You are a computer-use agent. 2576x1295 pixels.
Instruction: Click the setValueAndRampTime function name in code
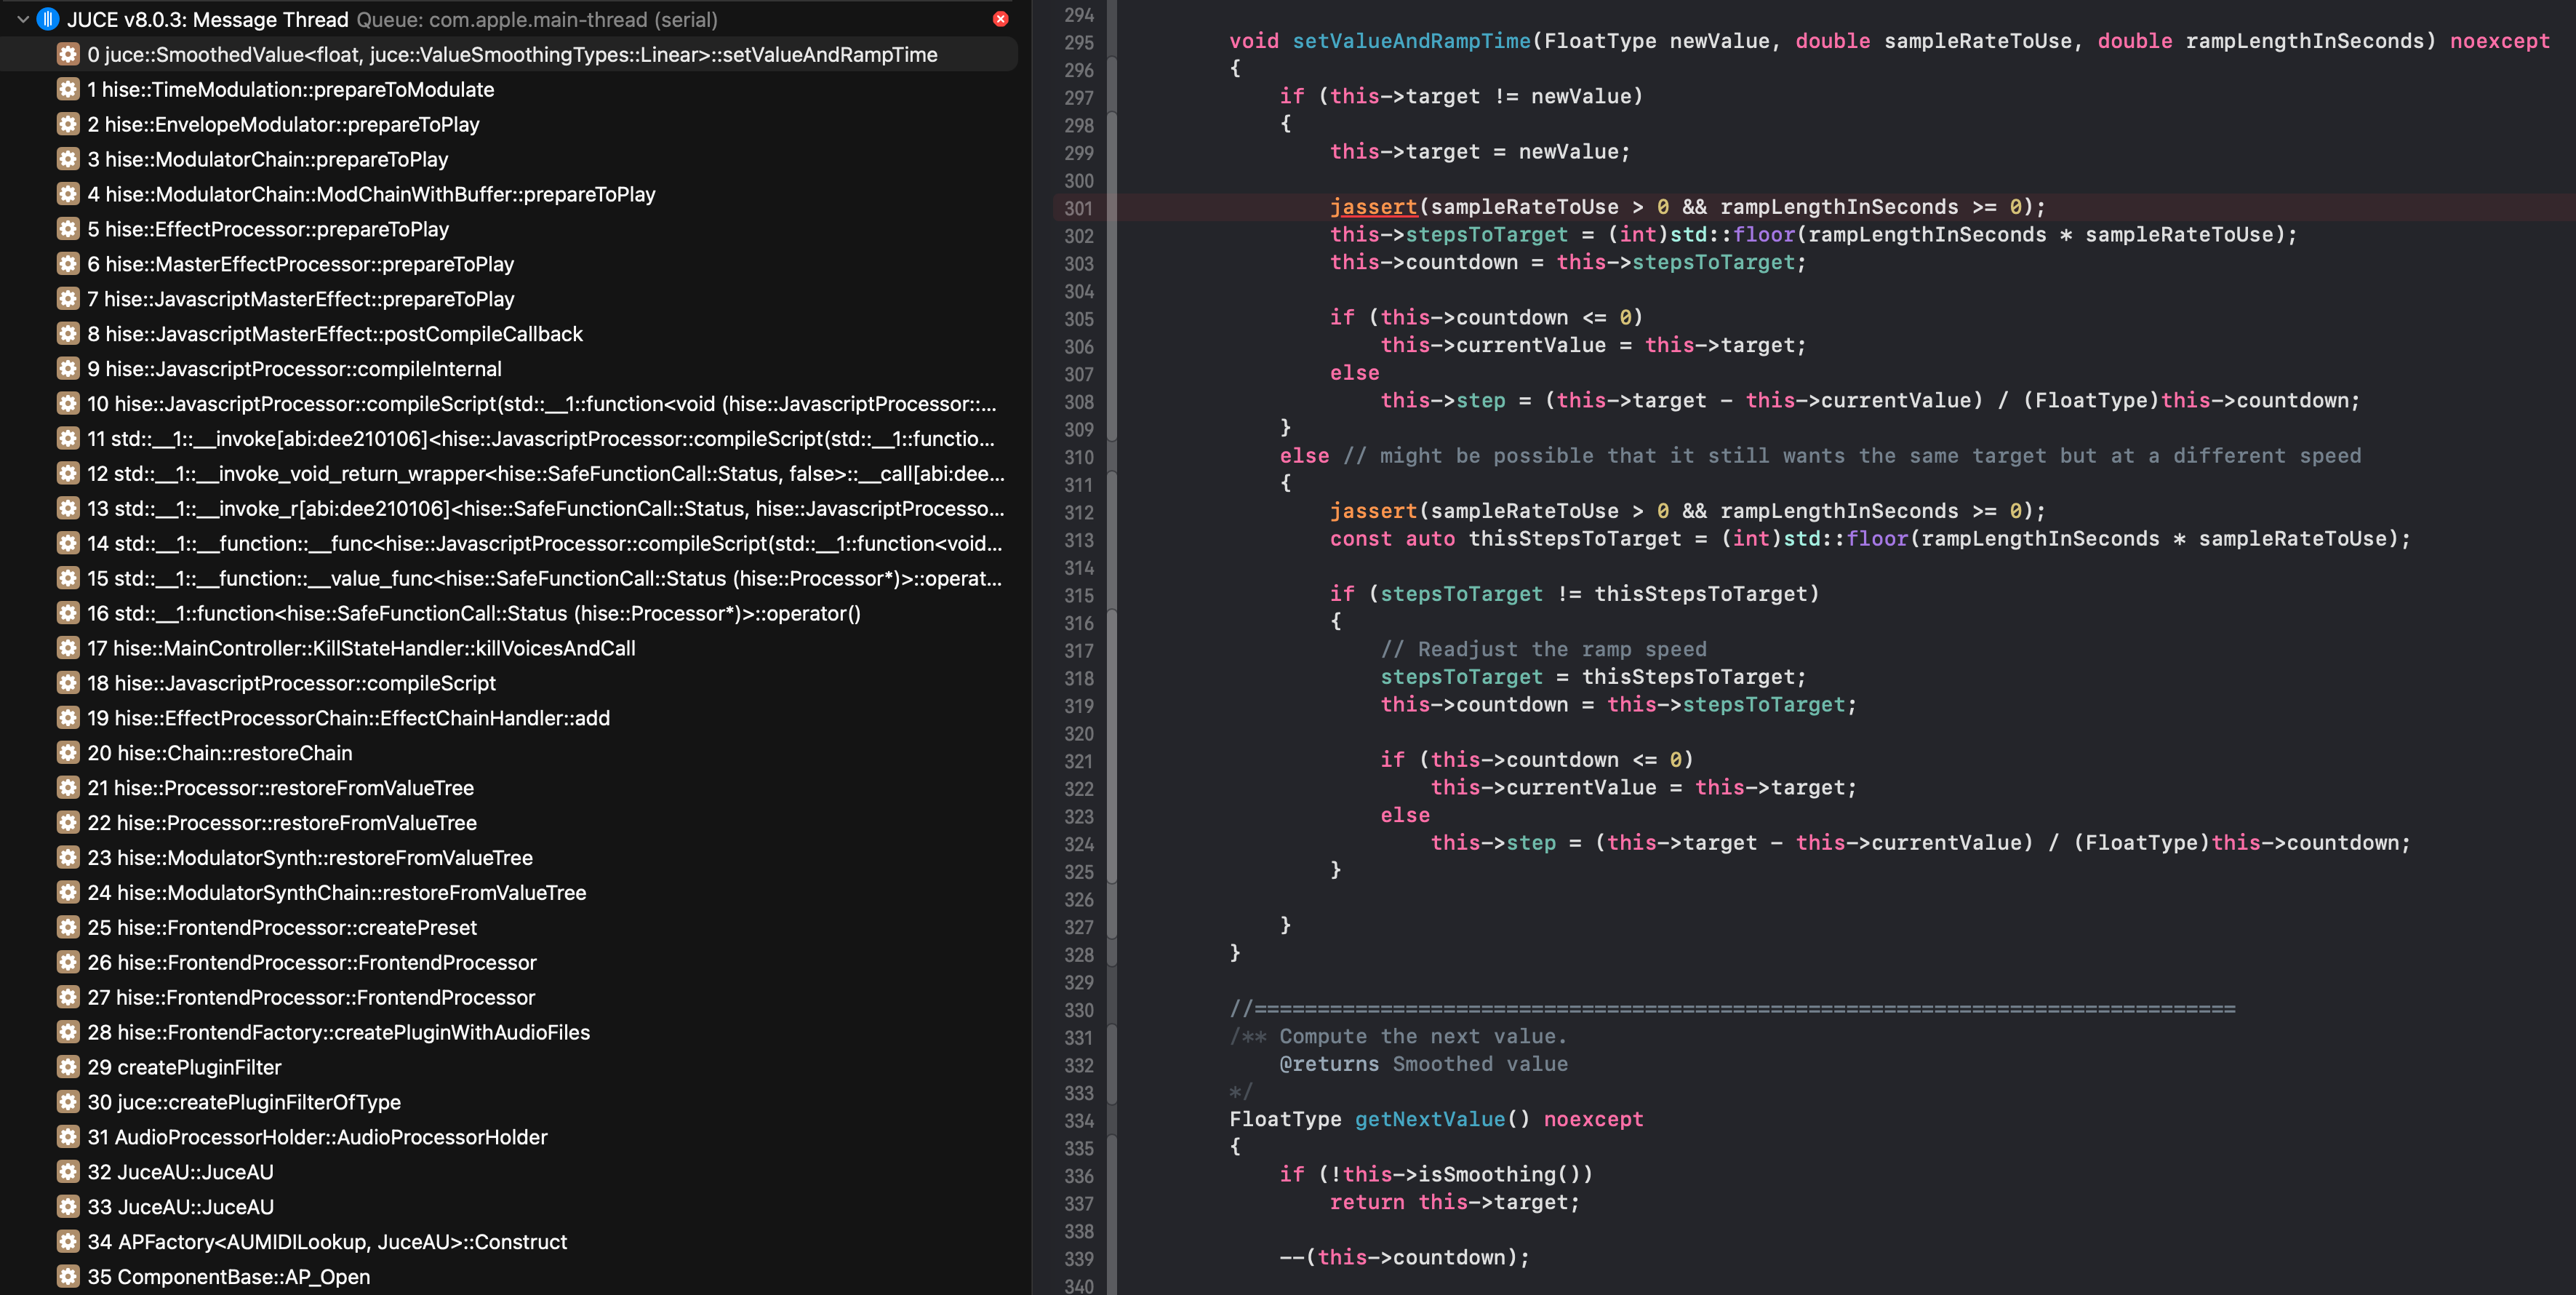click(1411, 41)
